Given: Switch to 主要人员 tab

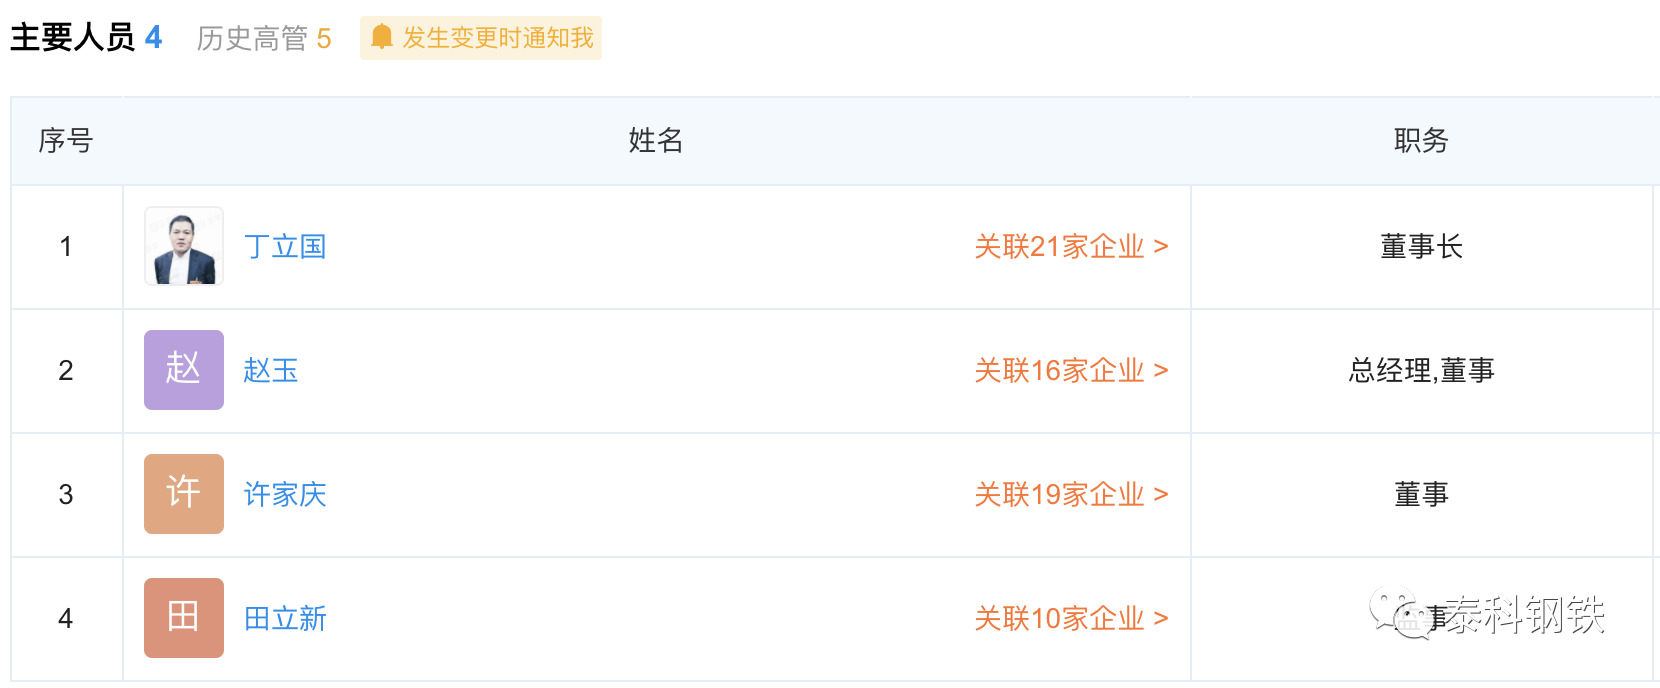Looking at the screenshot, I should [x=86, y=38].
